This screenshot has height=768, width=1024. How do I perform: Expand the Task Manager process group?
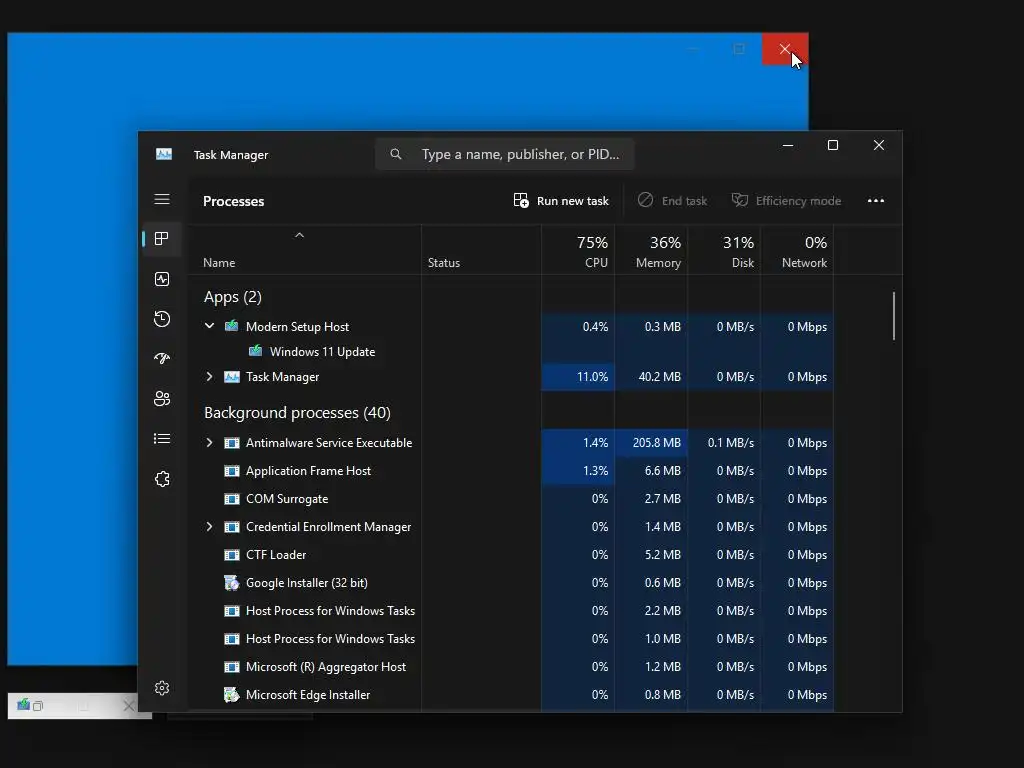[x=209, y=377]
